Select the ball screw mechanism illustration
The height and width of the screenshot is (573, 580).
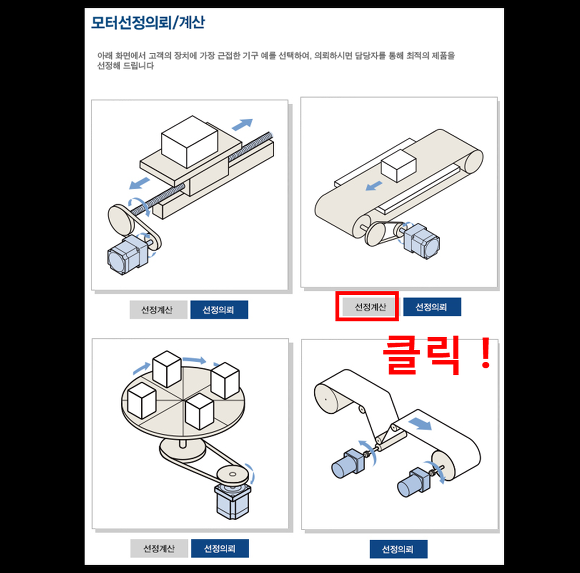(190, 195)
